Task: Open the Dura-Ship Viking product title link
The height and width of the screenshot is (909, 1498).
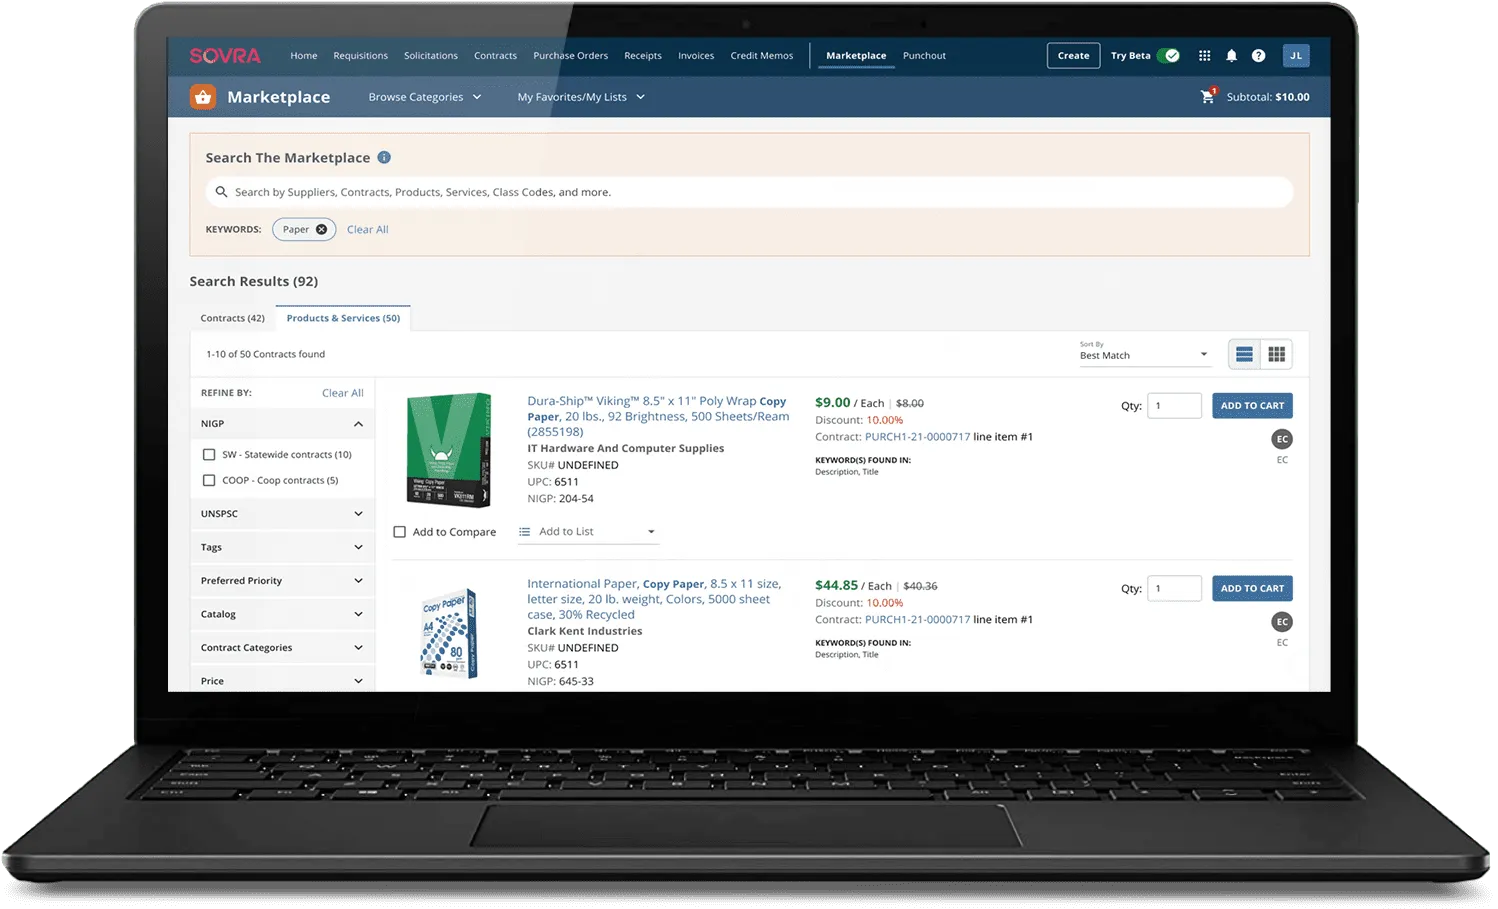Action: tap(658, 417)
